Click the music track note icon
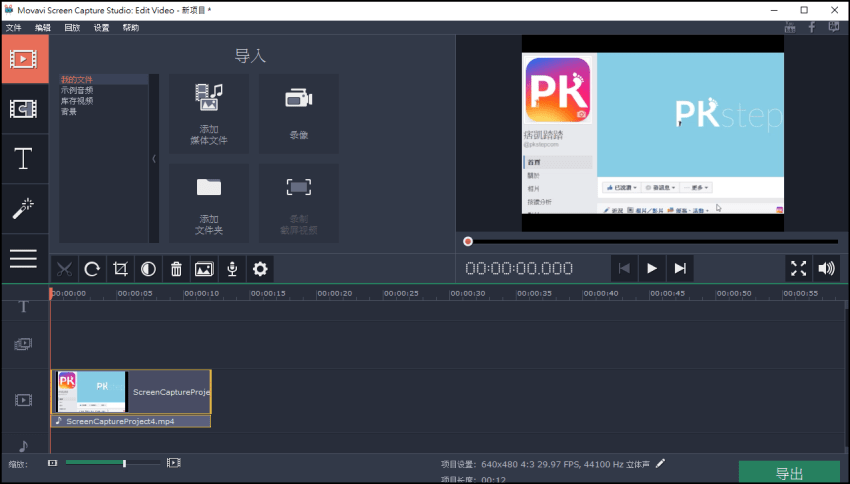 coord(23,446)
